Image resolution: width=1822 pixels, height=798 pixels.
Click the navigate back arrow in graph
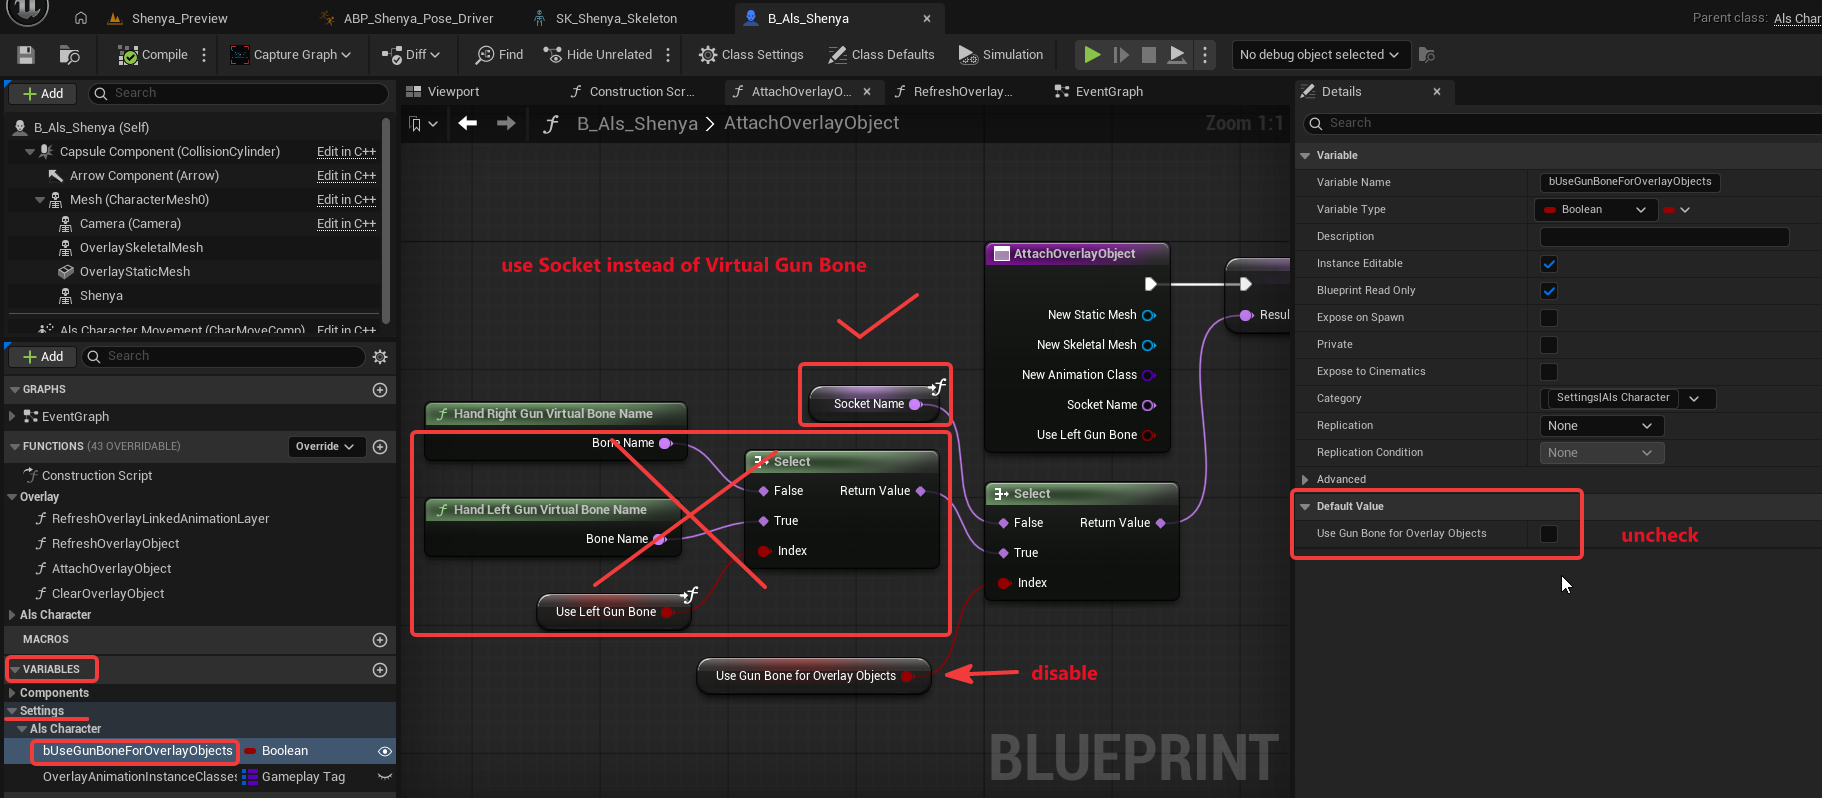coord(467,123)
